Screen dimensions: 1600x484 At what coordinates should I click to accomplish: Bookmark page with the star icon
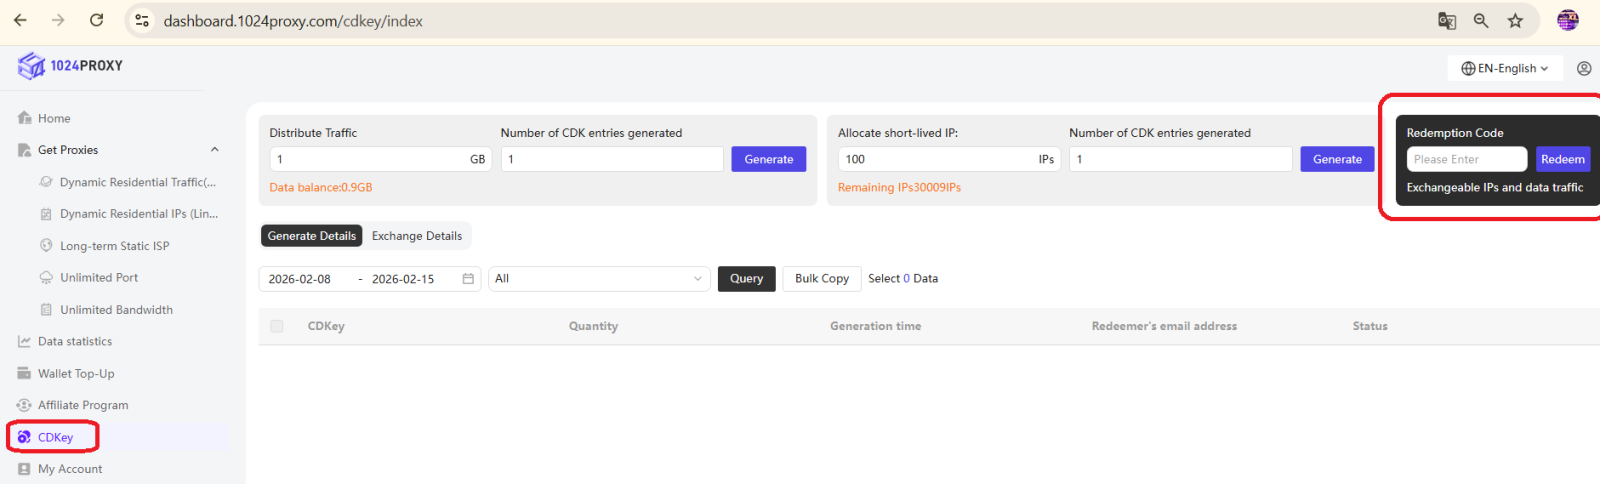(1515, 21)
